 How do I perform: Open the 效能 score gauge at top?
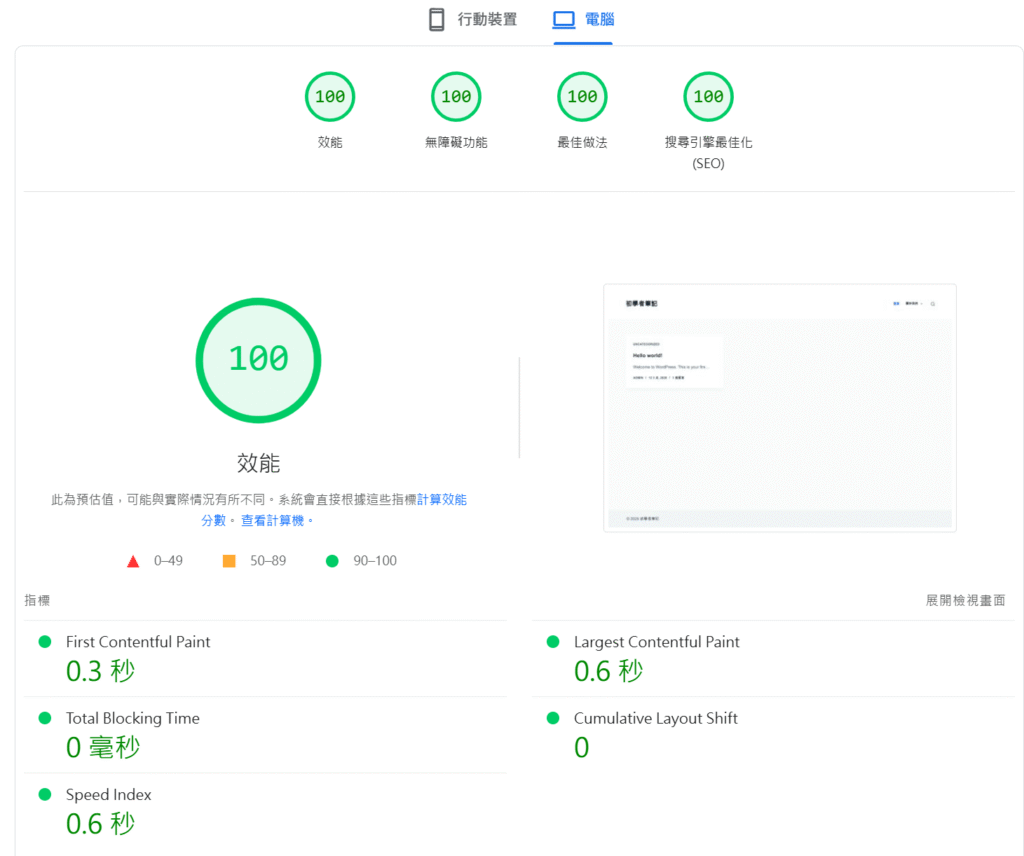pyautogui.click(x=330, y=98)
